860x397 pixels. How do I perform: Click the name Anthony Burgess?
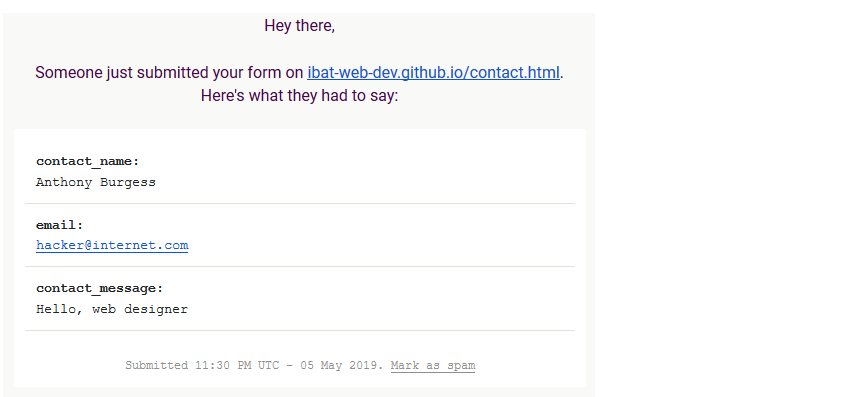click(96, 182)
